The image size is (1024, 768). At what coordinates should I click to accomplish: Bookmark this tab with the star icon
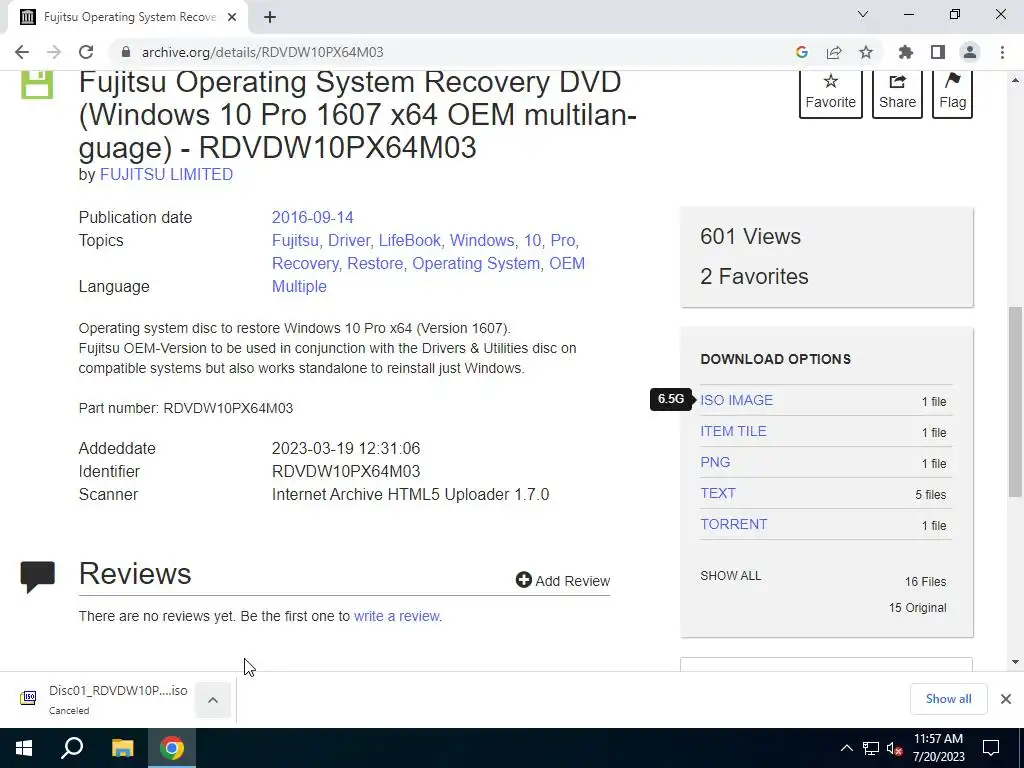coord(866,52)
